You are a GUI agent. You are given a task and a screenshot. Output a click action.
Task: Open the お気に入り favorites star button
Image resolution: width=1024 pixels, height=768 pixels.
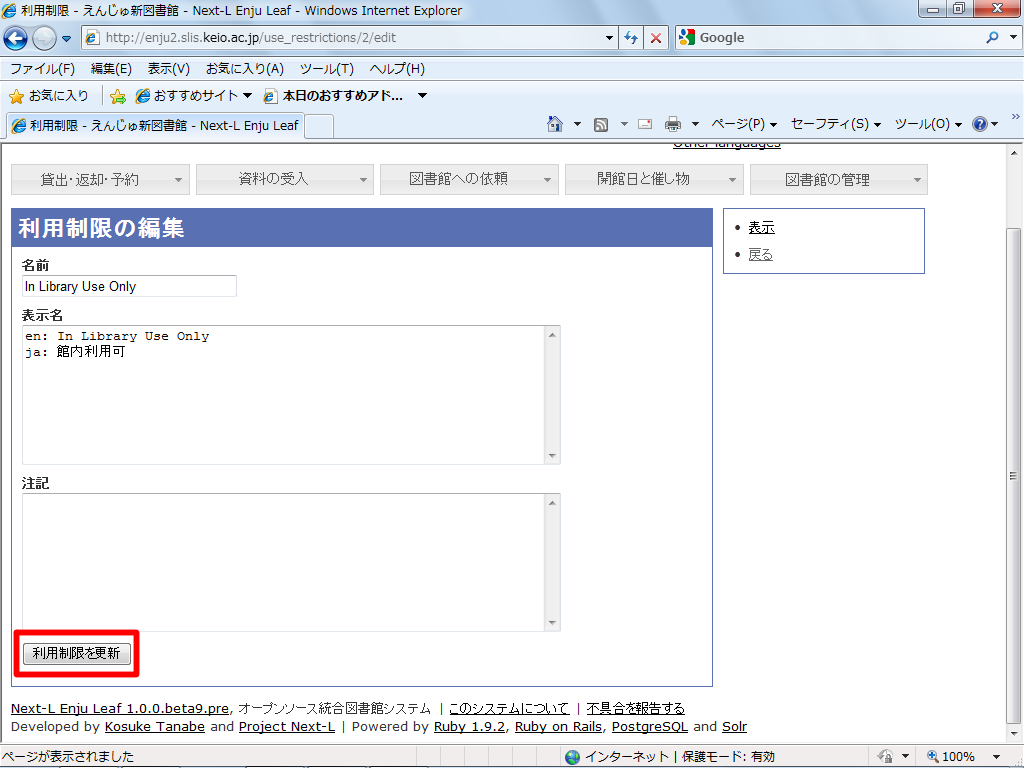pos(49,96)
